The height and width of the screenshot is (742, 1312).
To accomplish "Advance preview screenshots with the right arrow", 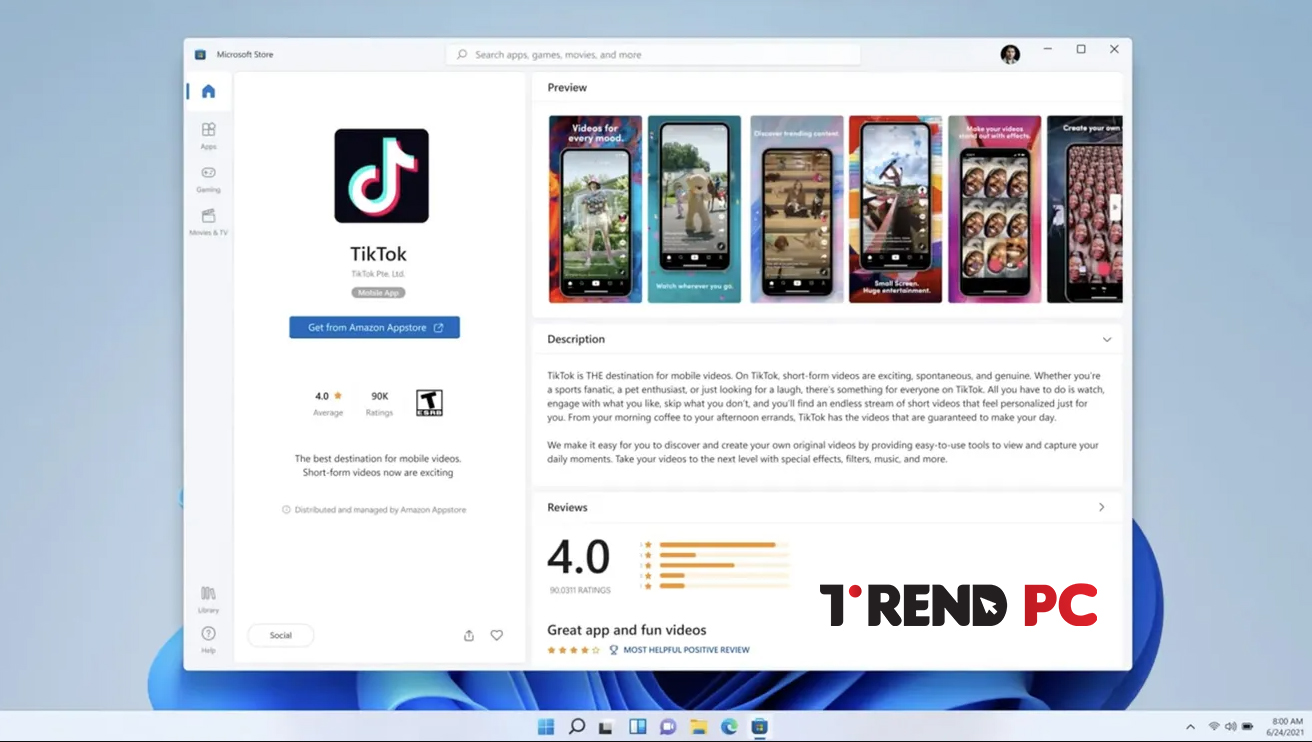I will [1115, 208].
